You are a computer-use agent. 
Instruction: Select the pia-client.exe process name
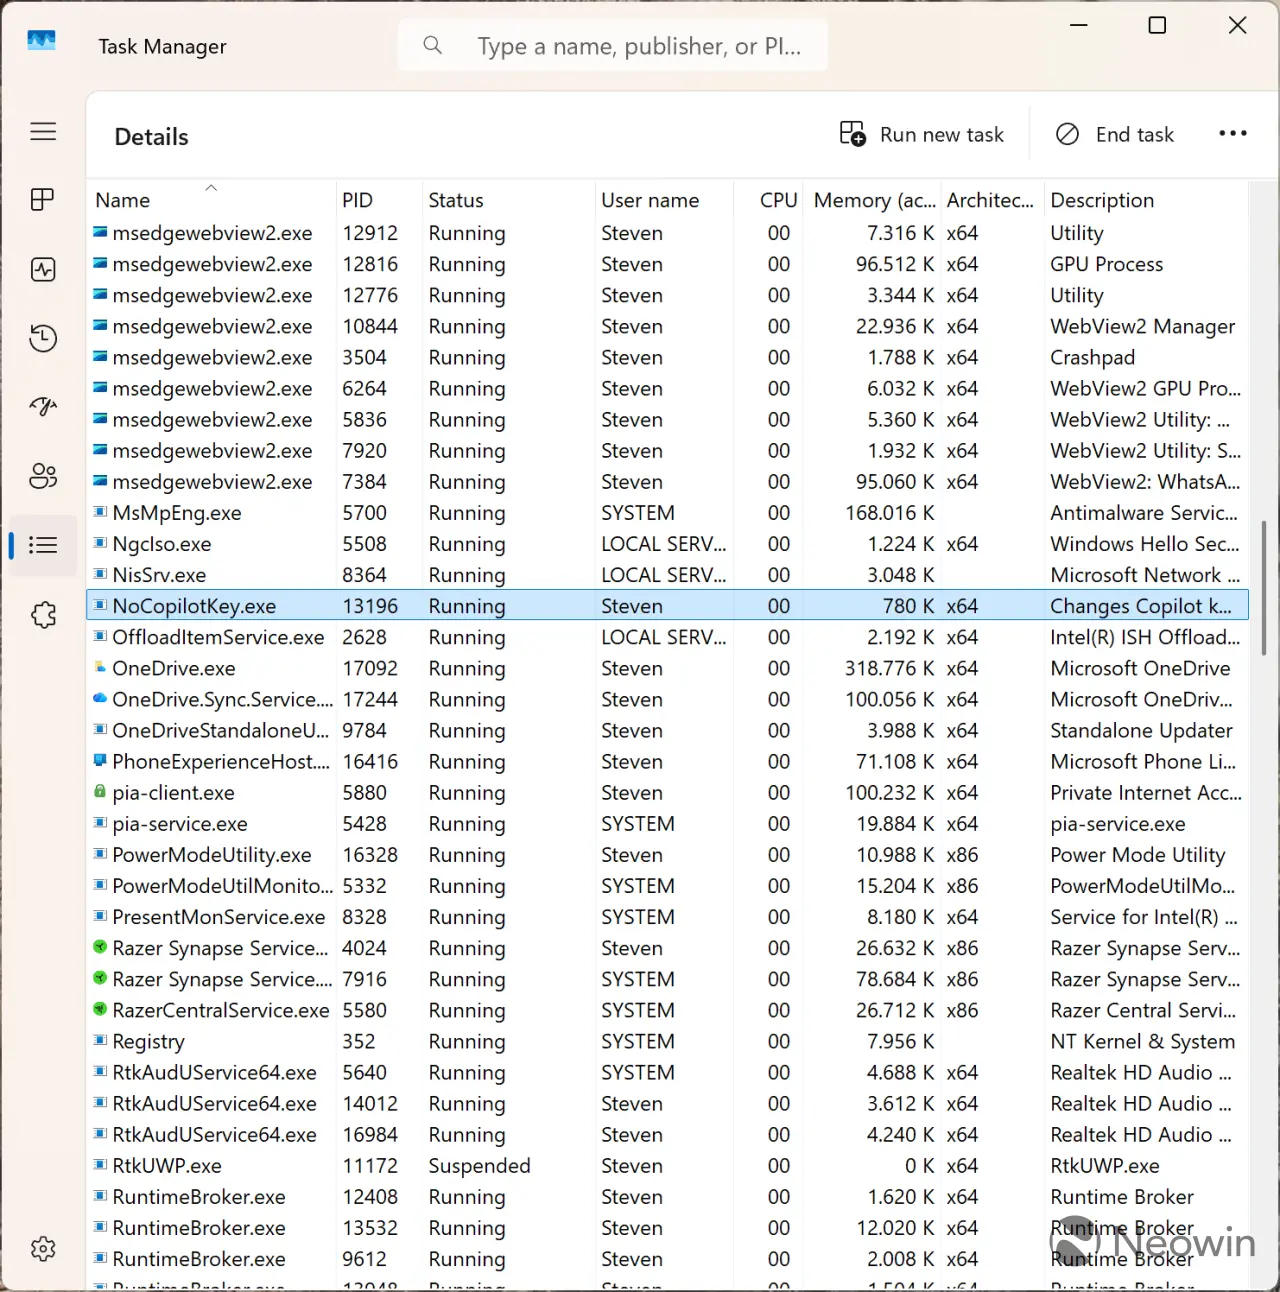click(x=173, y=793)
